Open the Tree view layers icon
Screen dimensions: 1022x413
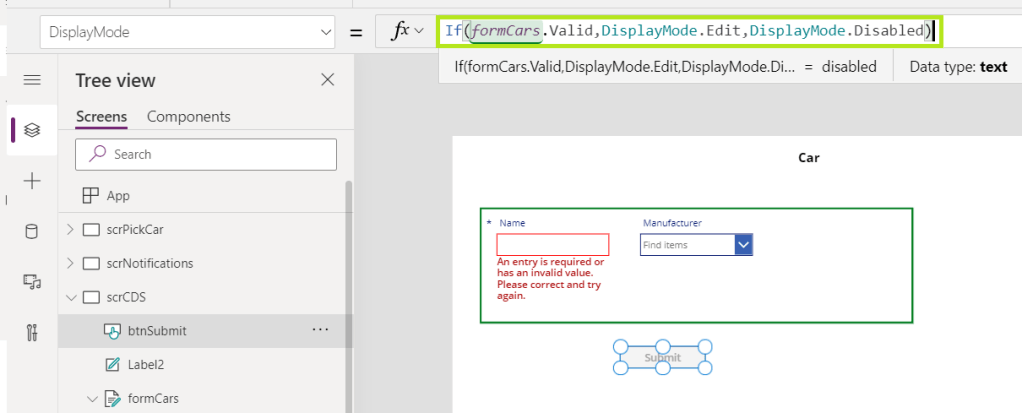(31, 130)
